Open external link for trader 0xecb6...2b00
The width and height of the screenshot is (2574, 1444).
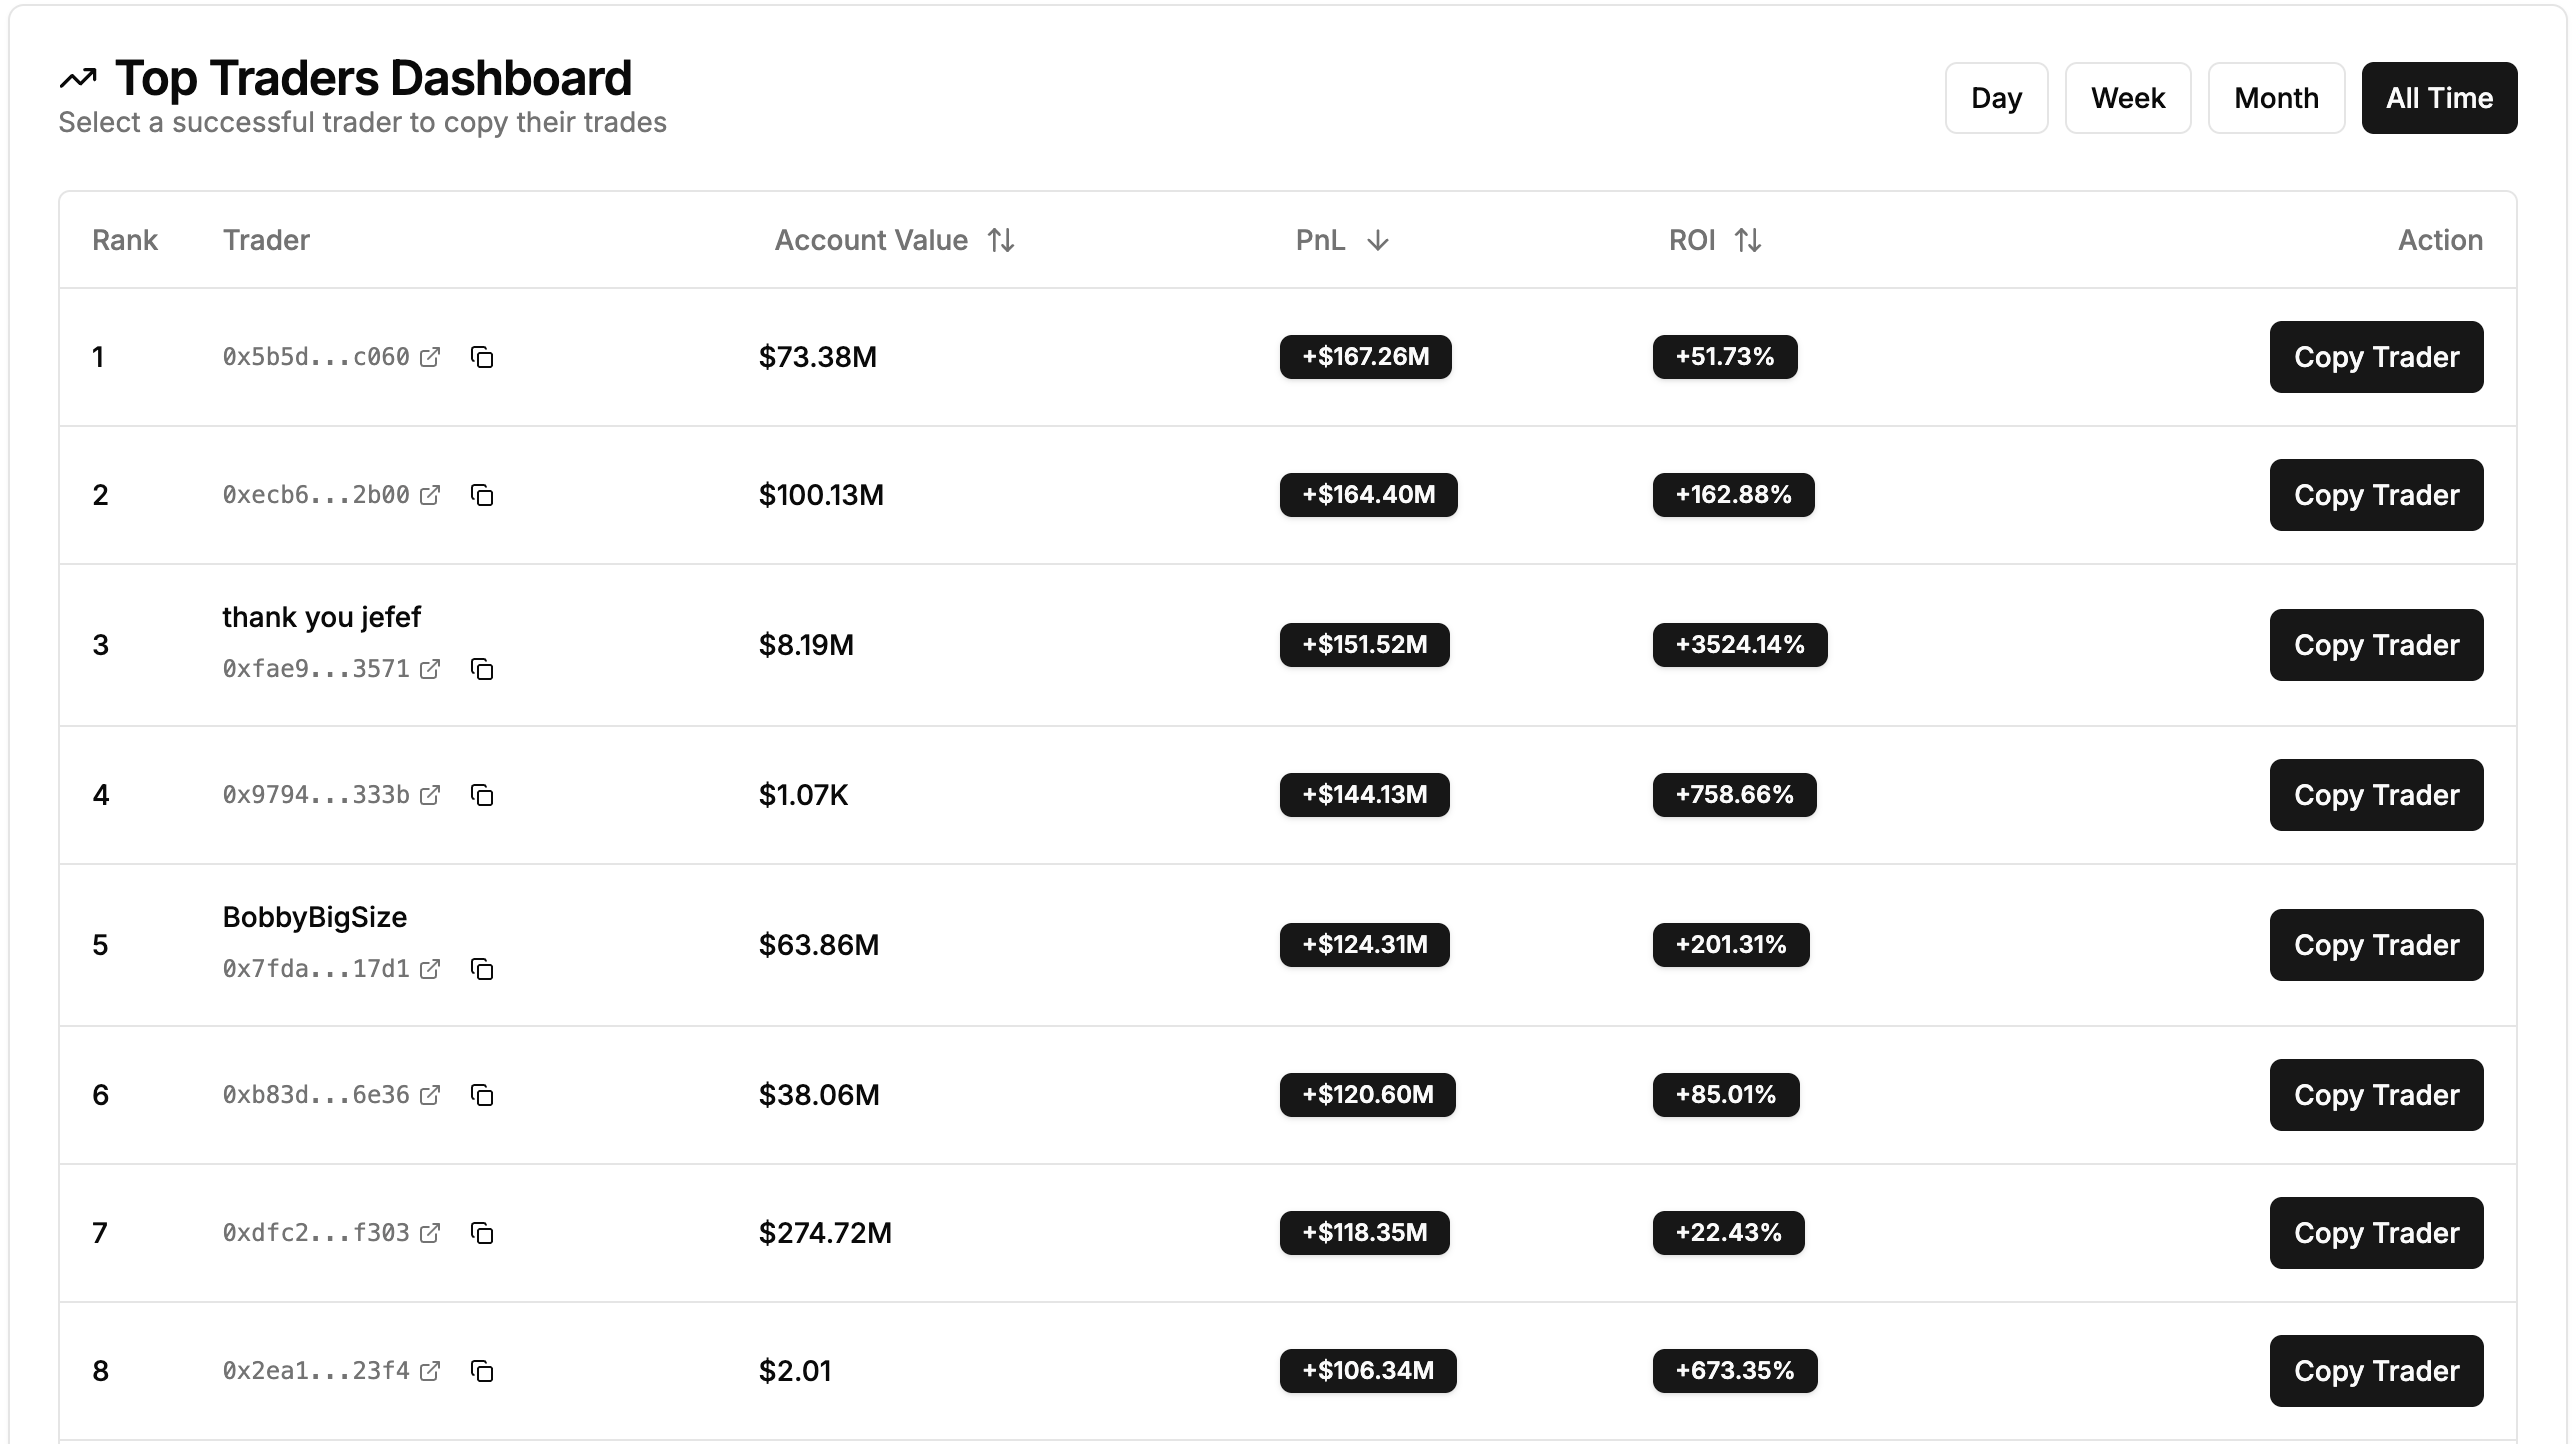click(x=430, y=494)
